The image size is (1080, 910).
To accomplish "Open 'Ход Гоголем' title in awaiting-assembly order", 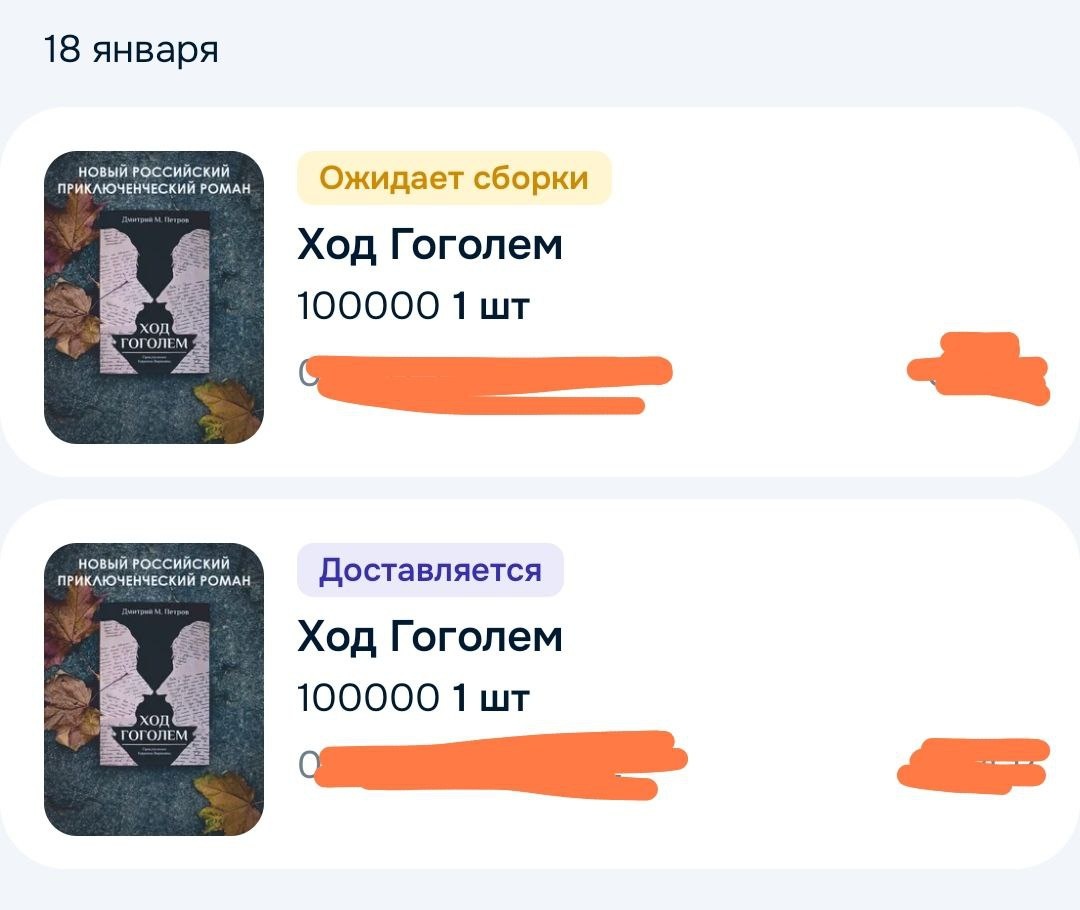I will click(x=430, y=245).
